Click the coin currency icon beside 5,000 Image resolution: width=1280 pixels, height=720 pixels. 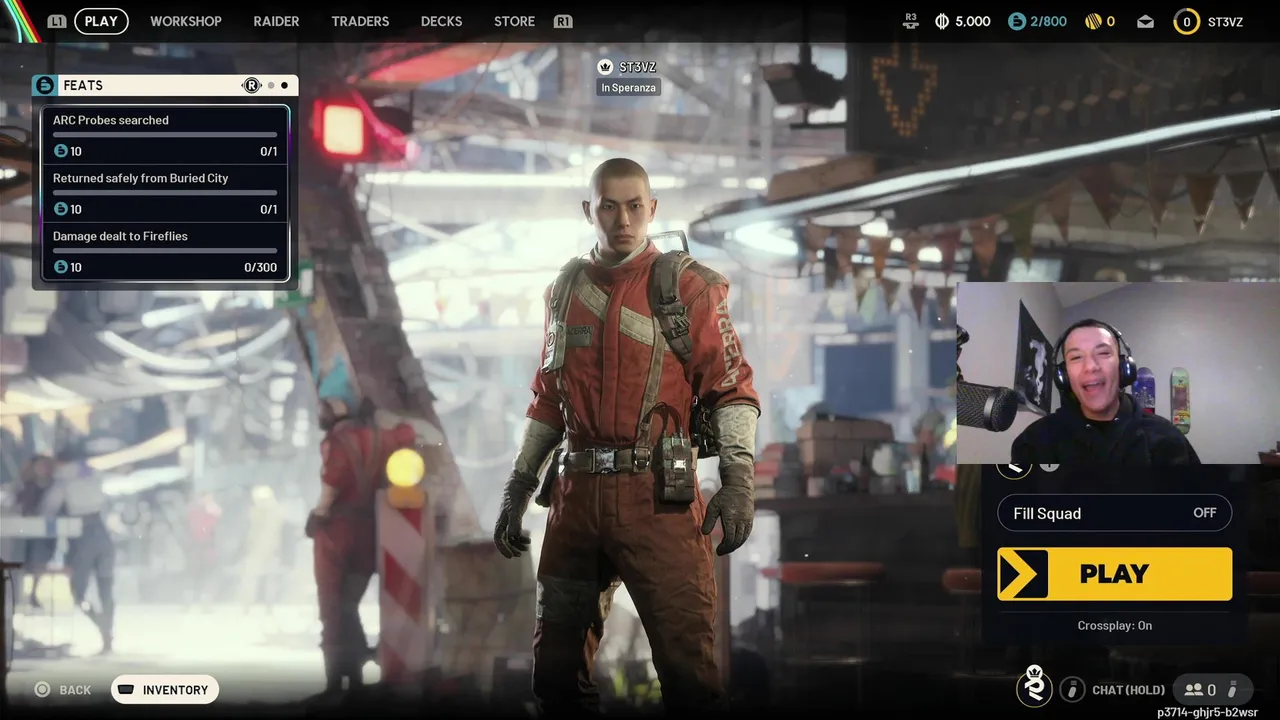[942, 21]
